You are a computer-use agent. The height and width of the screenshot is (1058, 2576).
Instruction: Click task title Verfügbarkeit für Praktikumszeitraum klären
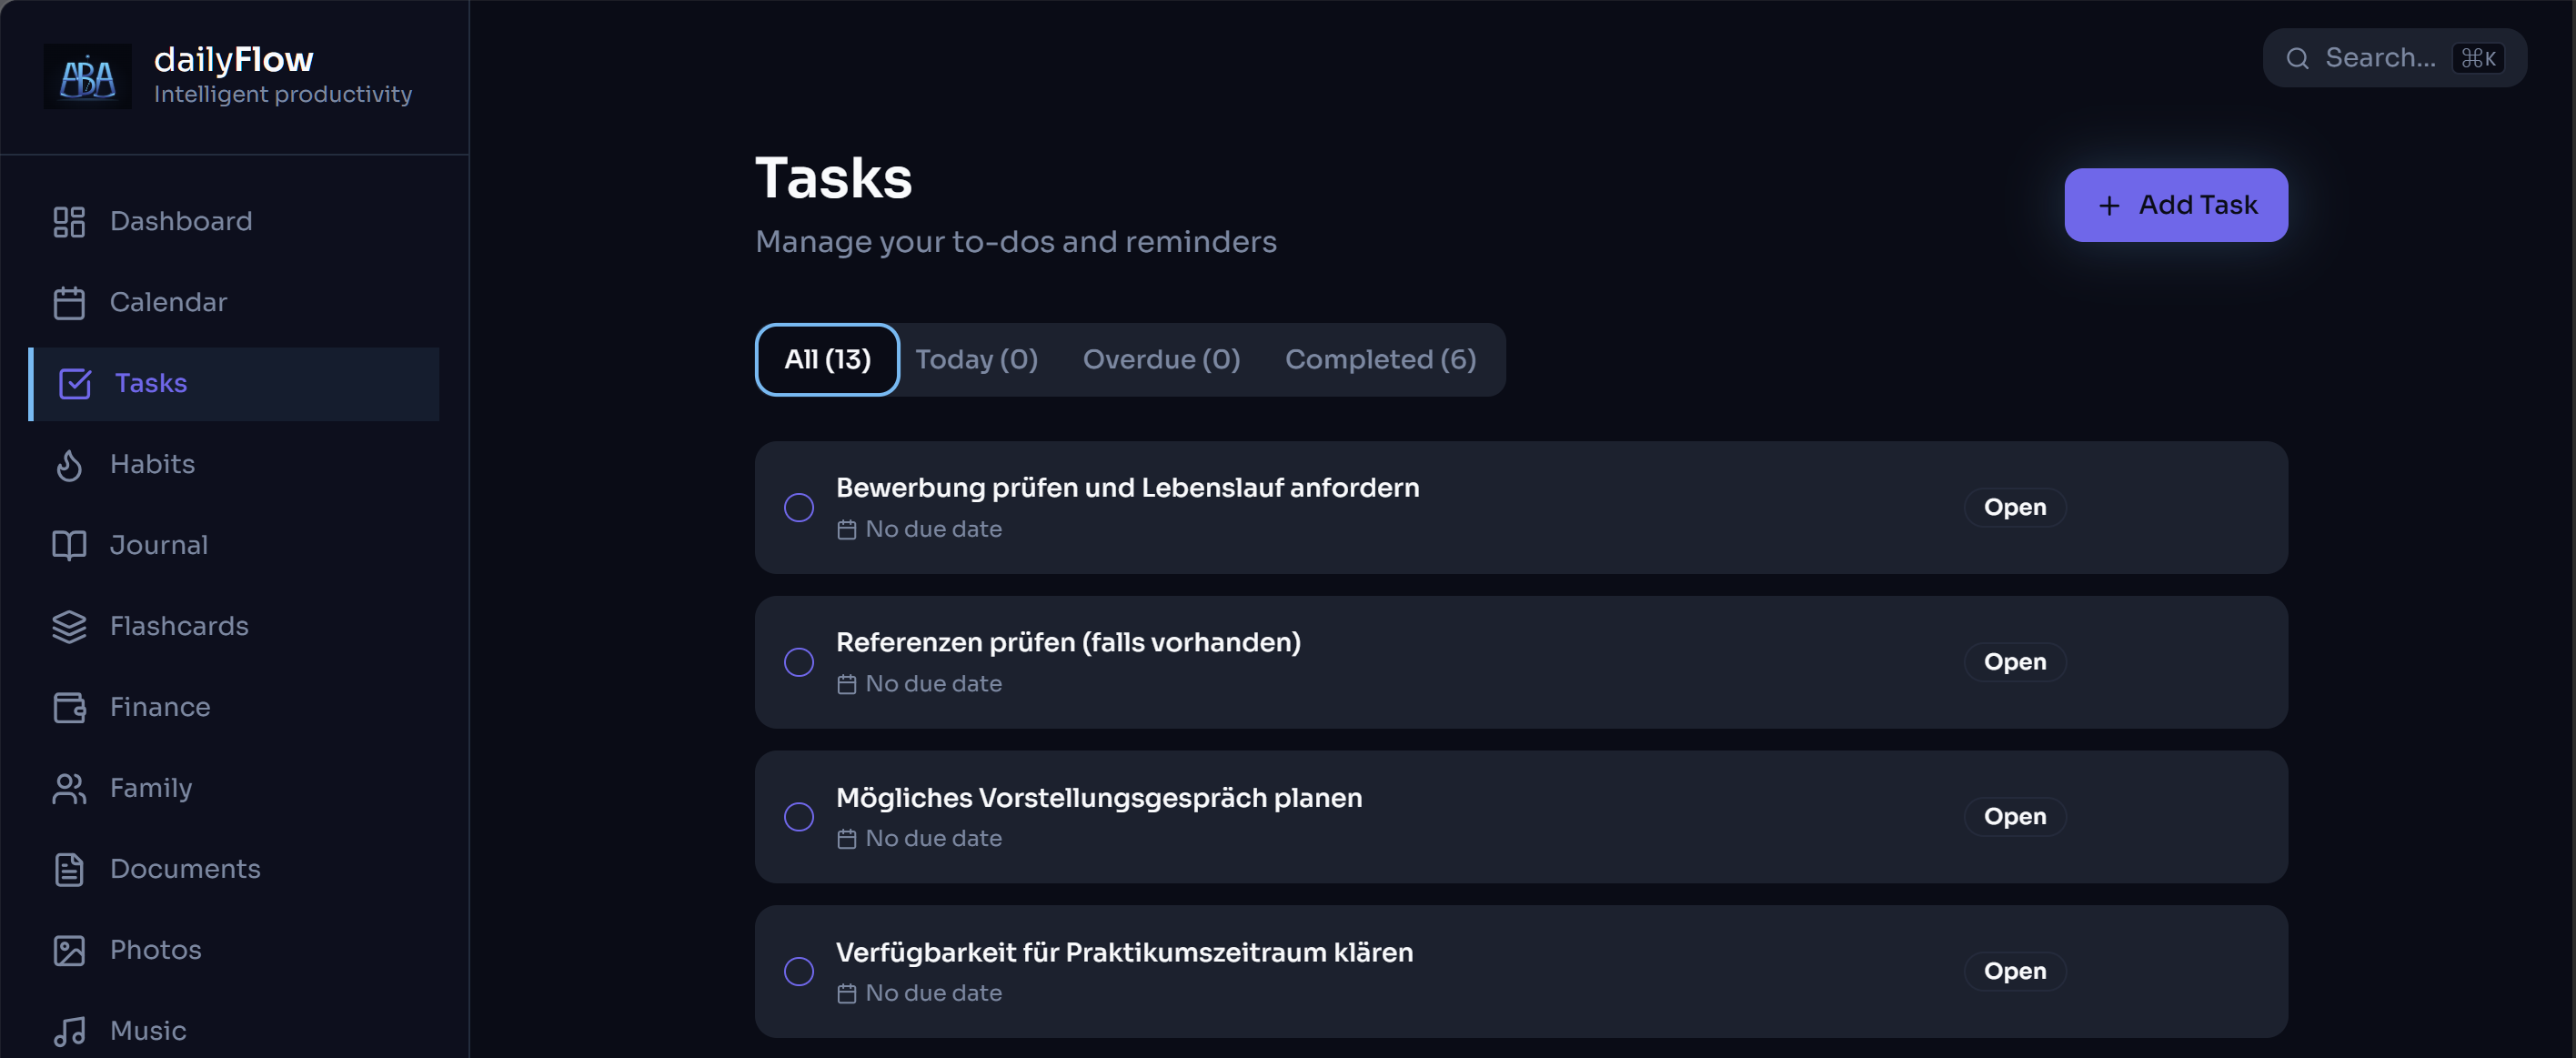(x=1124, y=953)
